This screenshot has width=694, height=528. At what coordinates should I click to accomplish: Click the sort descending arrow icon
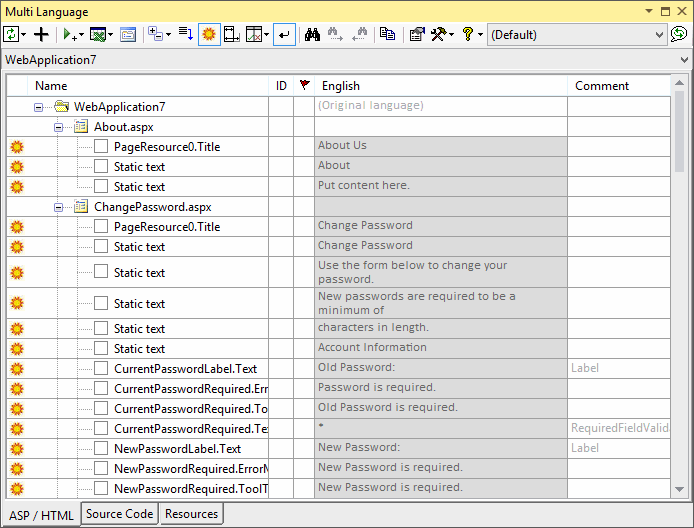tap(185, 34)
